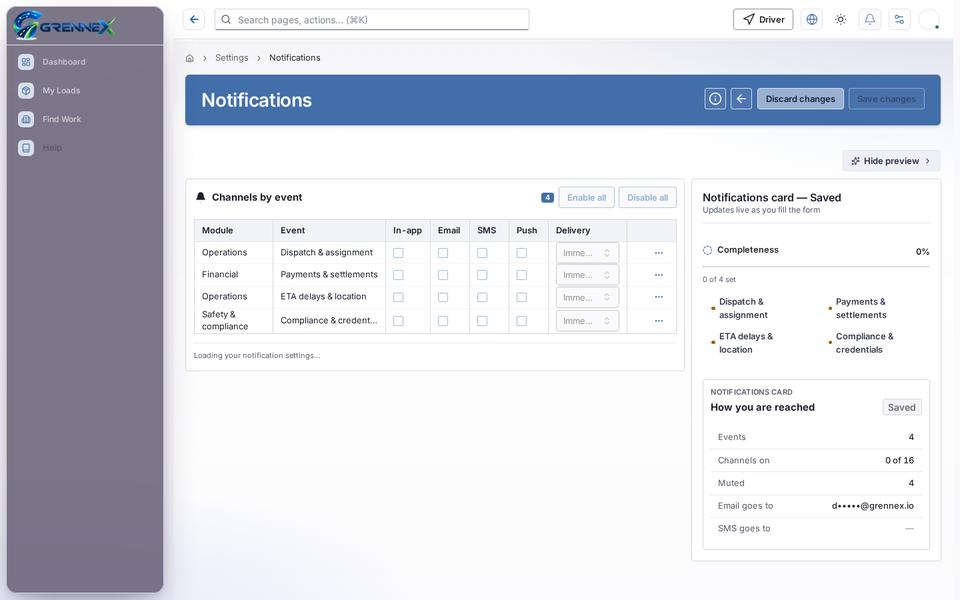This screenshot has height=600, width=960.
Task: Focus the search pages input
Action: [372, 20]
